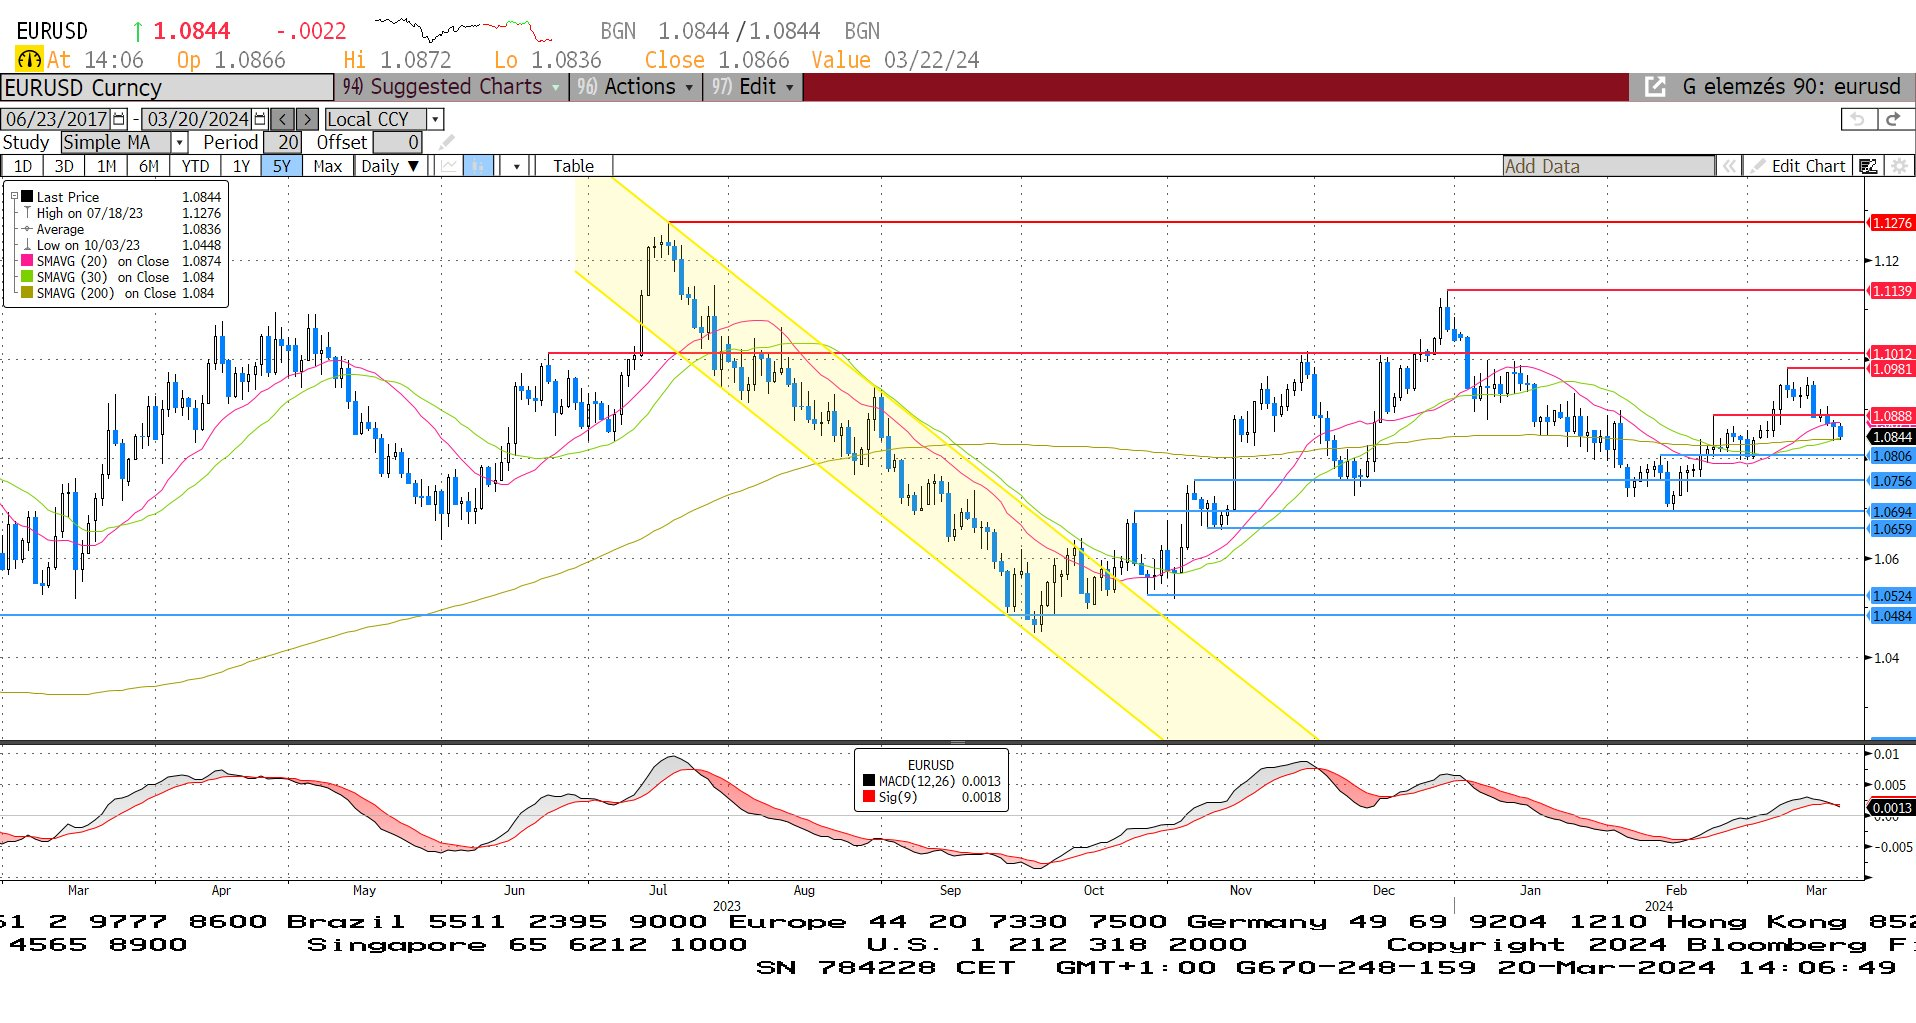
Task: Click the SMAVG (30) green color swatch
Action: point(28,277)
